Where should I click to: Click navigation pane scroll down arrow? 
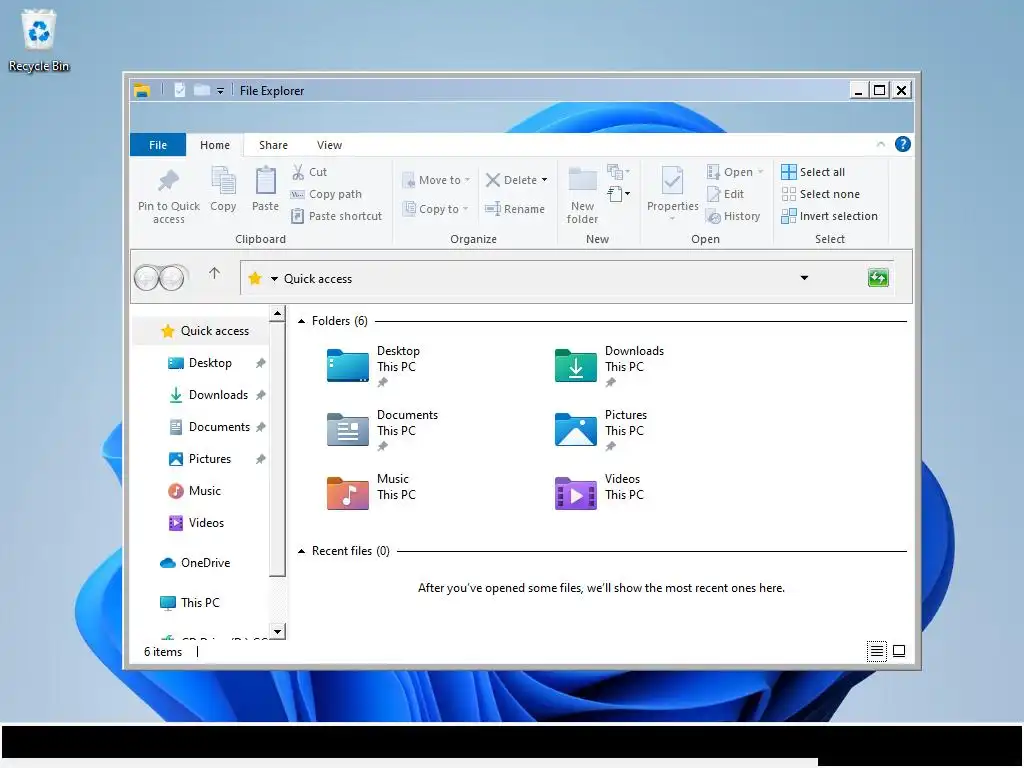tap(278, 632)
